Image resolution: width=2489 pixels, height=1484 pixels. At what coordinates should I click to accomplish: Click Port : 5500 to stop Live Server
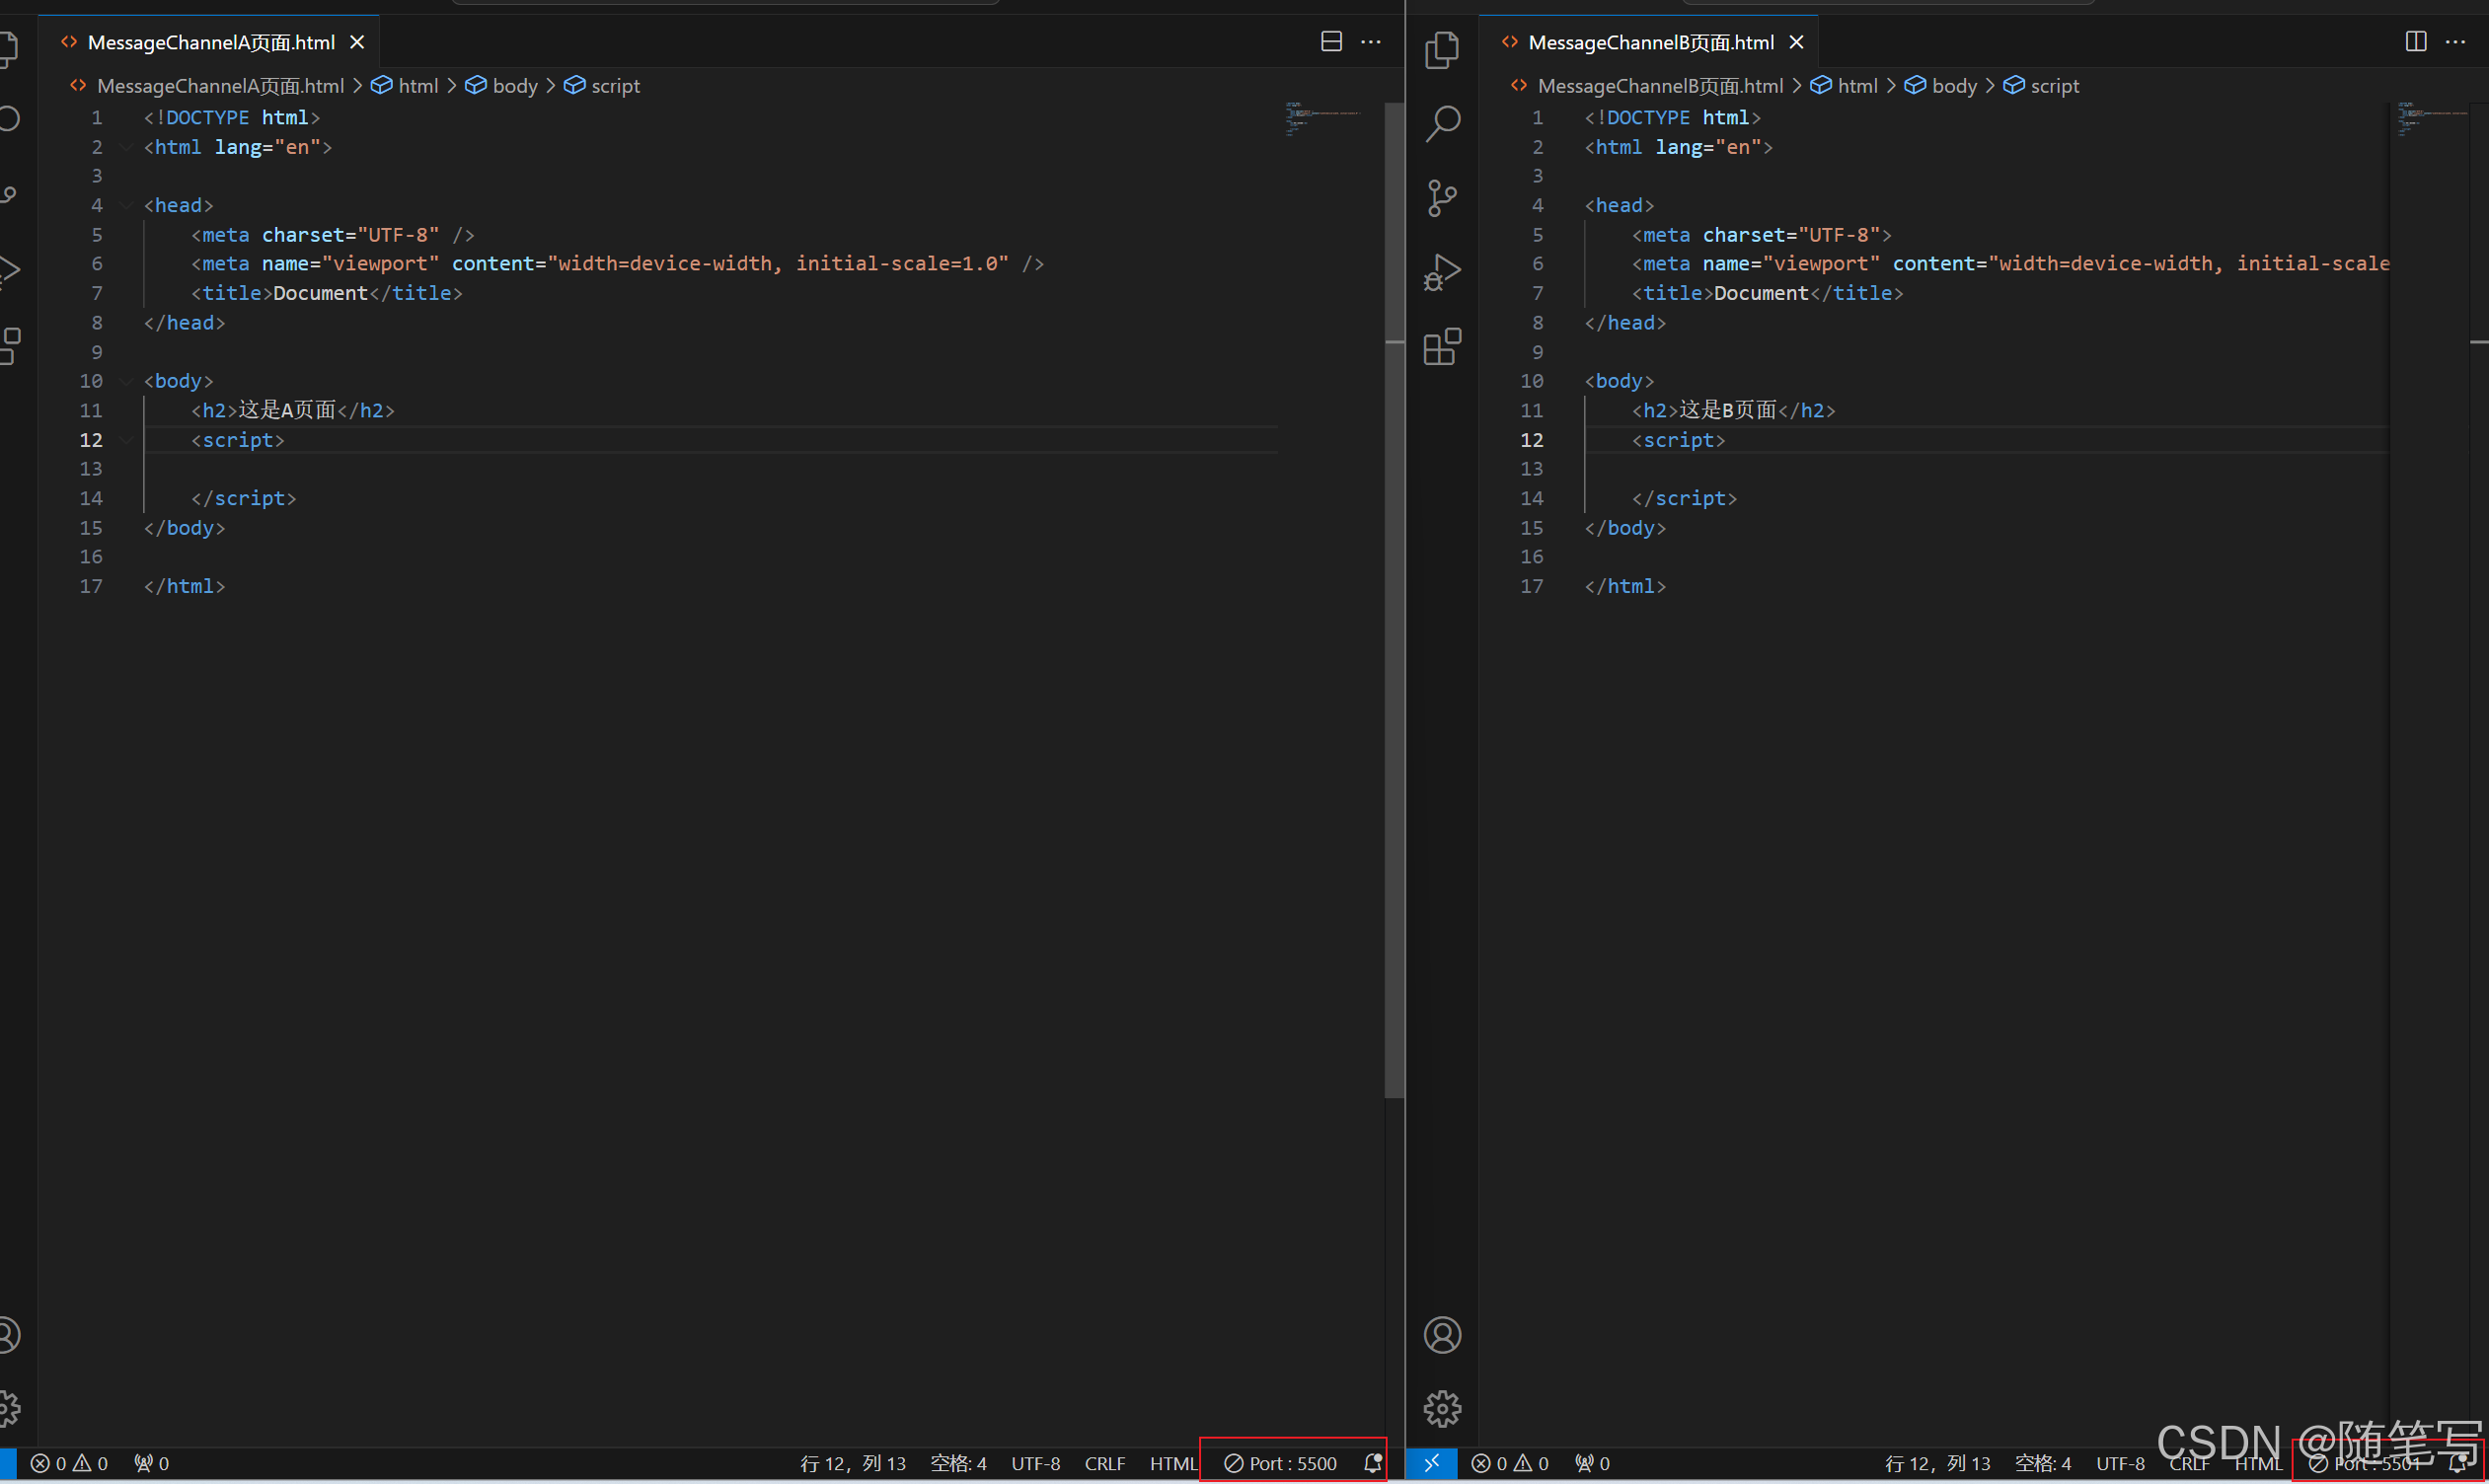point(1285,1462)
